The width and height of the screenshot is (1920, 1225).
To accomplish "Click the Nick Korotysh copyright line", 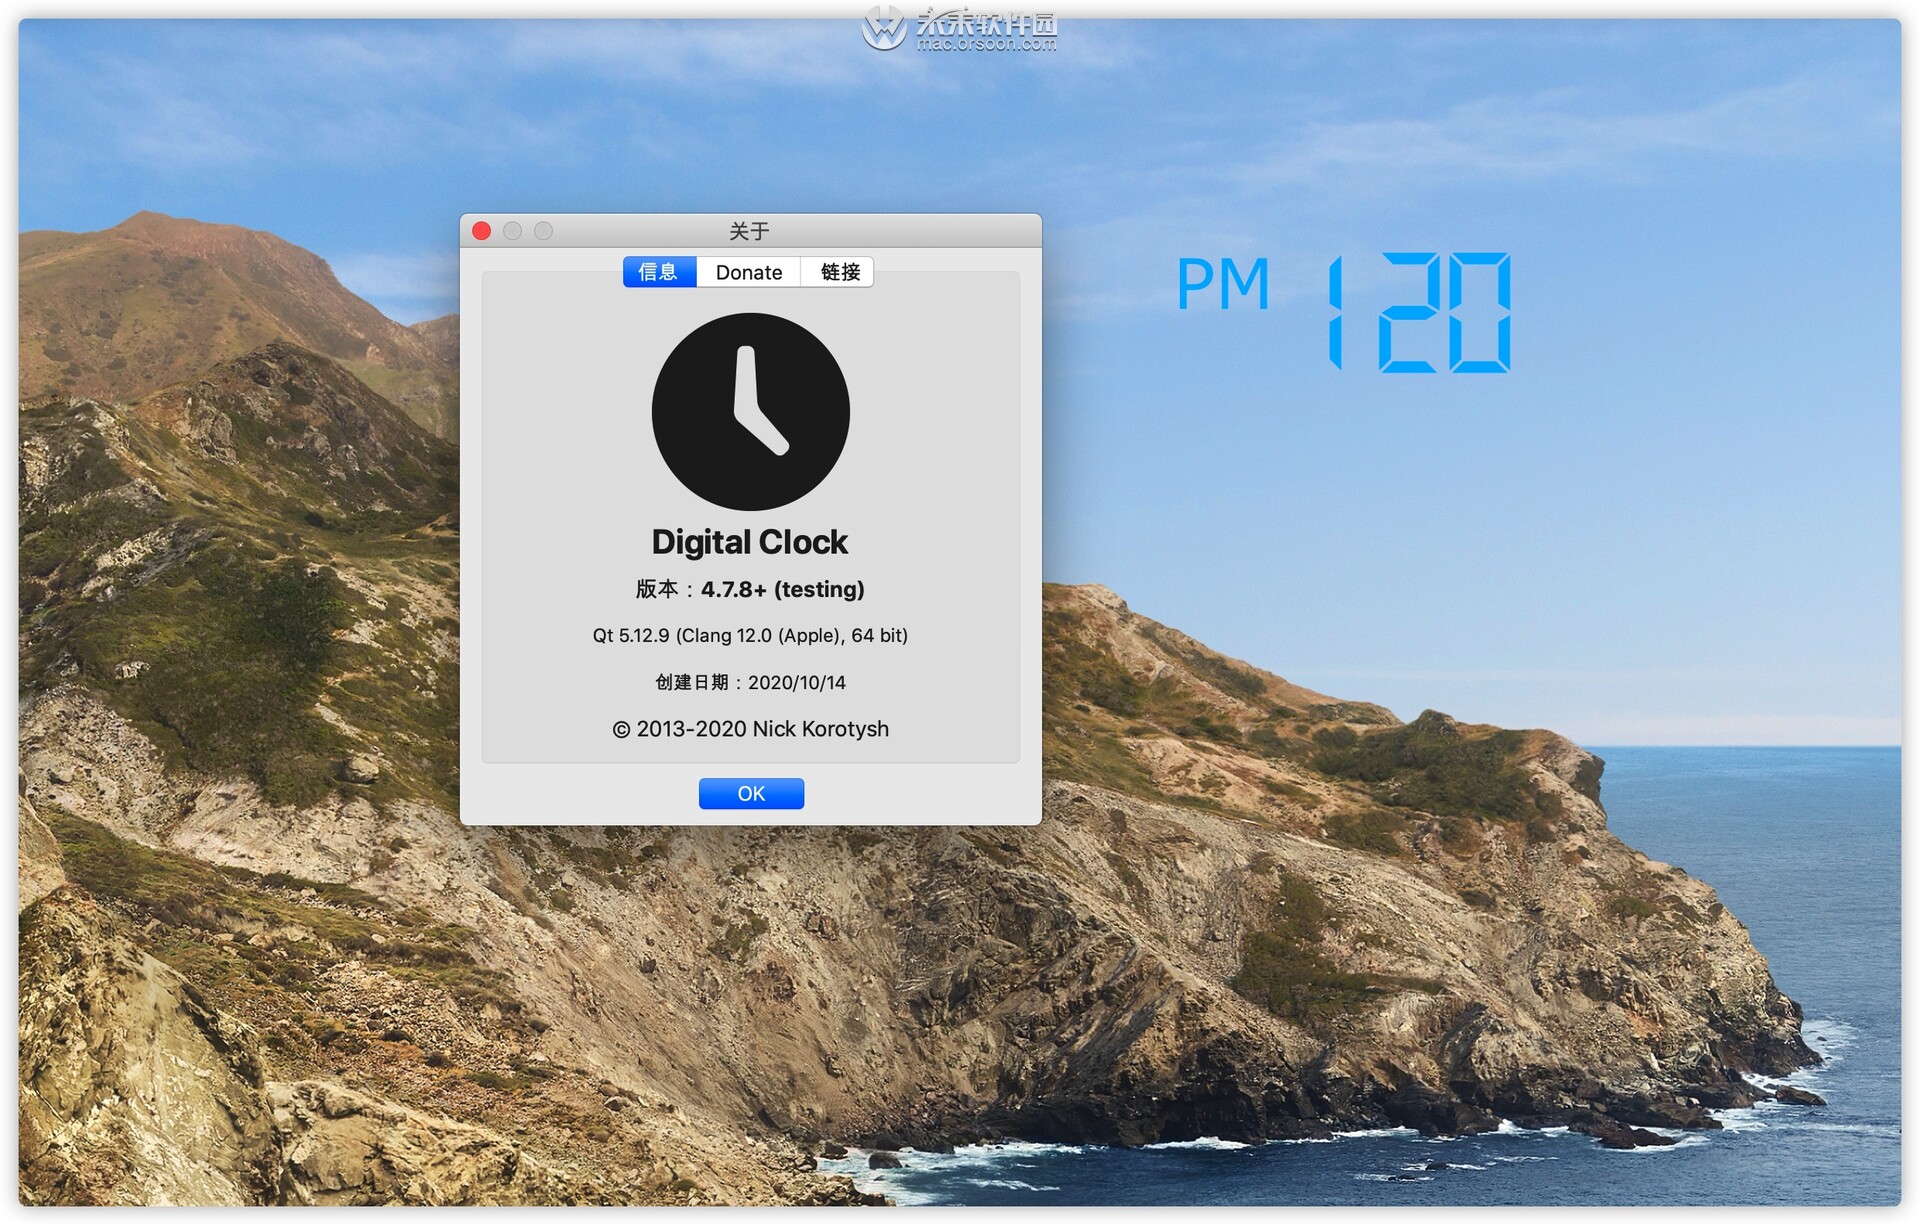I will pyautogui.click(x=751, y=729).
